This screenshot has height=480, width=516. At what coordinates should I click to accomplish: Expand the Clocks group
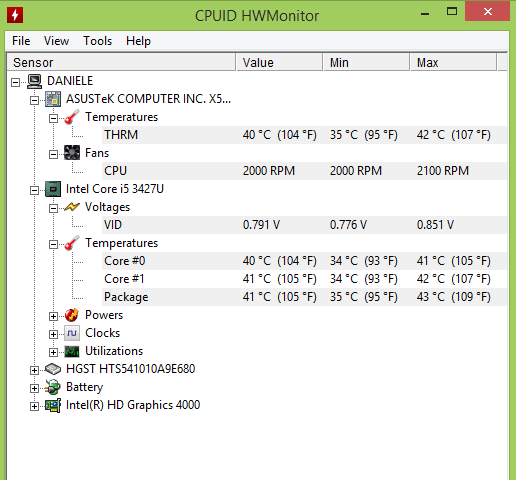coord(53,334)
